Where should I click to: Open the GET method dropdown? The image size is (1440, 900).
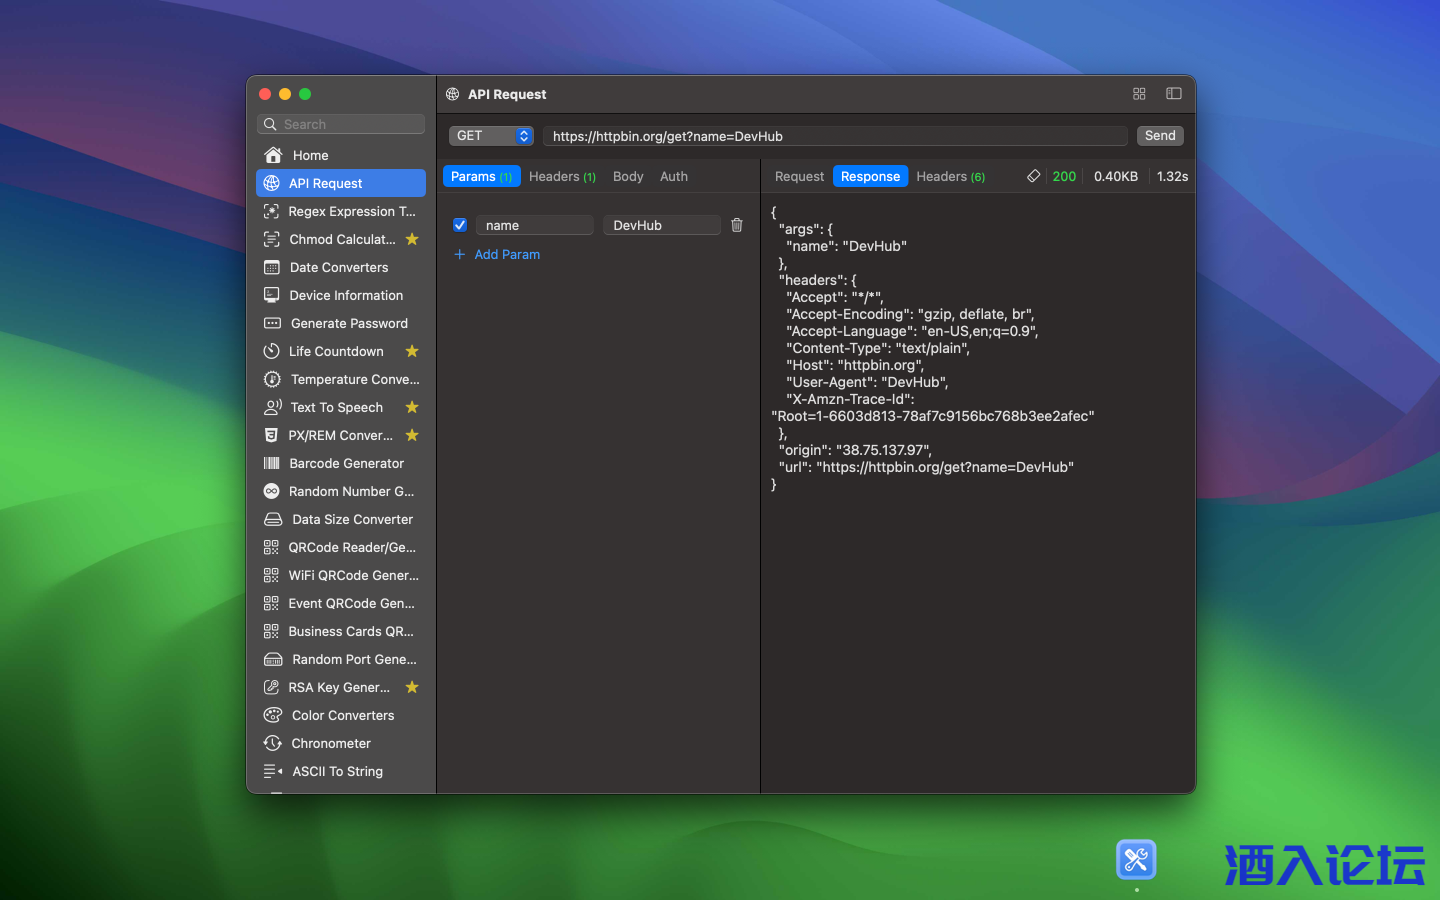point(491,136)
